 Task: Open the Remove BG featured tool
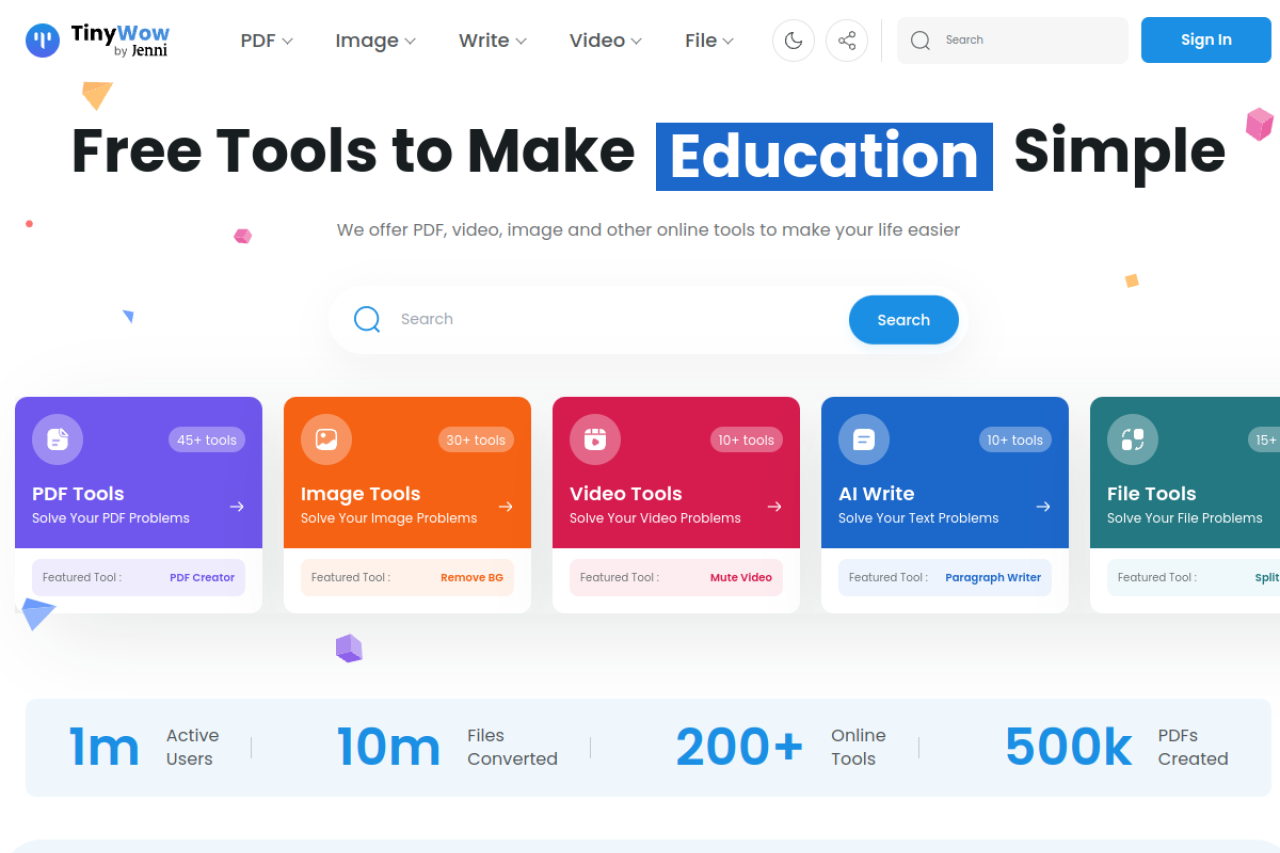(x=472, y=578)
